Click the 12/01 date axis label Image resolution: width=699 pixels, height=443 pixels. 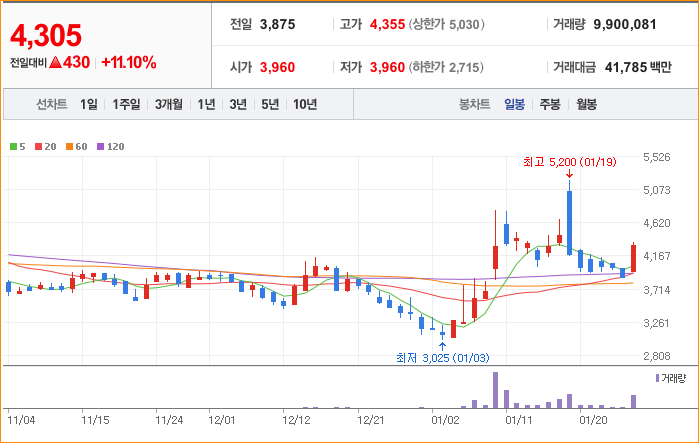click(x=222, y=420)
